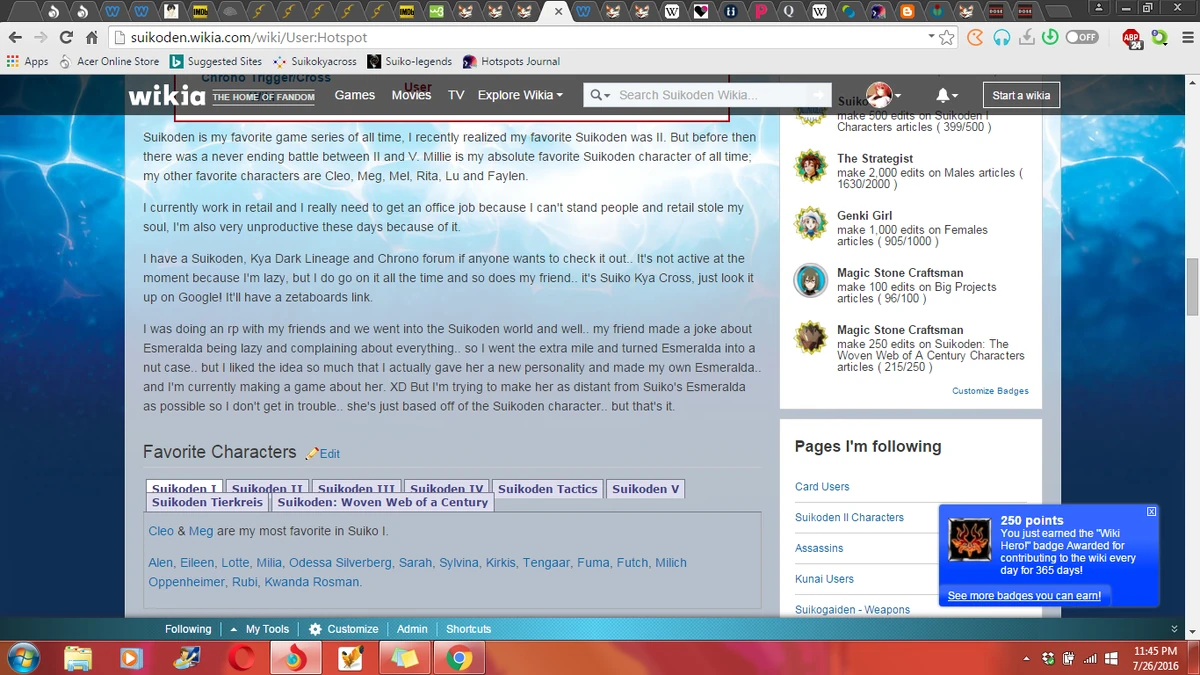Viewport: 1200px width, 675px height.
Task: Open the Suikokyacross bookmark
Action: pyautogui.click(x=315, y=61)
